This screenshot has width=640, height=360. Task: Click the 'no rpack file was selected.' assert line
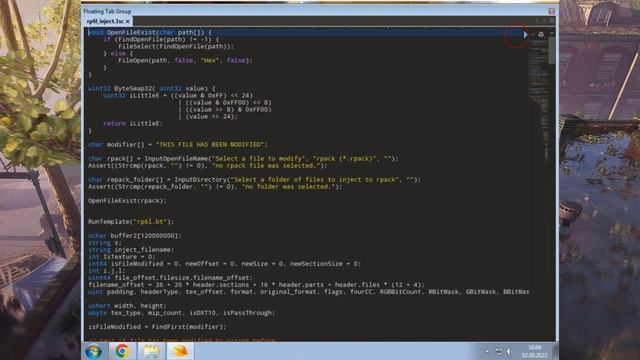[x=207, y=165]
